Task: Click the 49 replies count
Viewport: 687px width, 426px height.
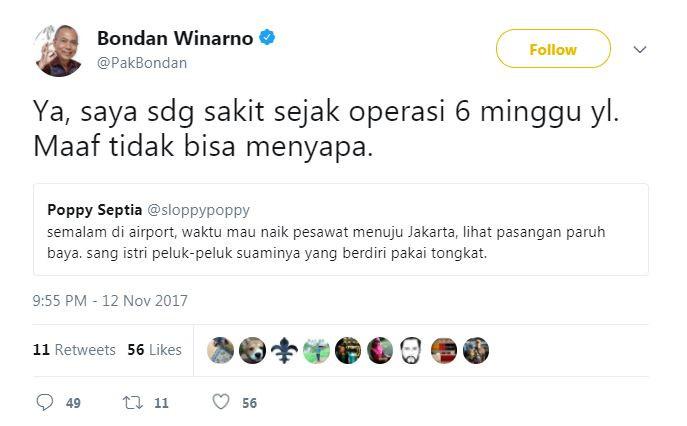Action: point(73,403)
